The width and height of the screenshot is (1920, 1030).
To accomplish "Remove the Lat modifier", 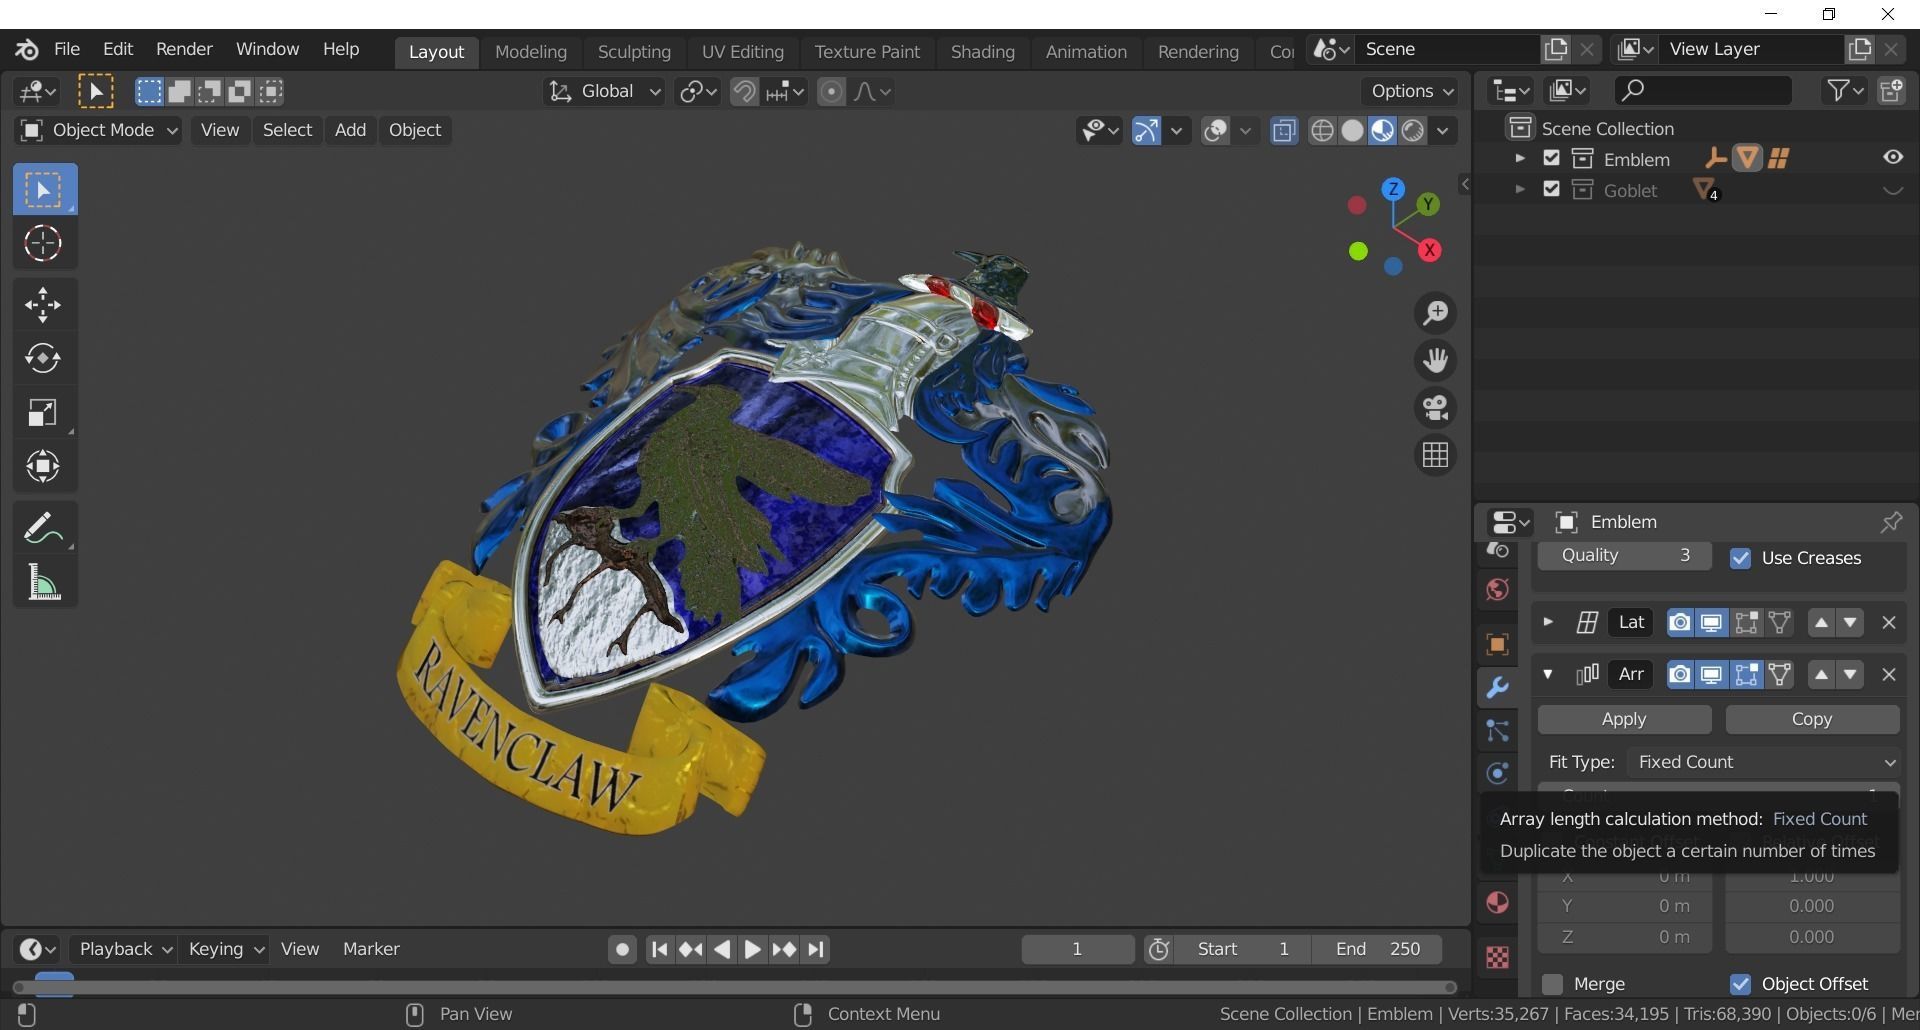I will (x=1889, y=623).
